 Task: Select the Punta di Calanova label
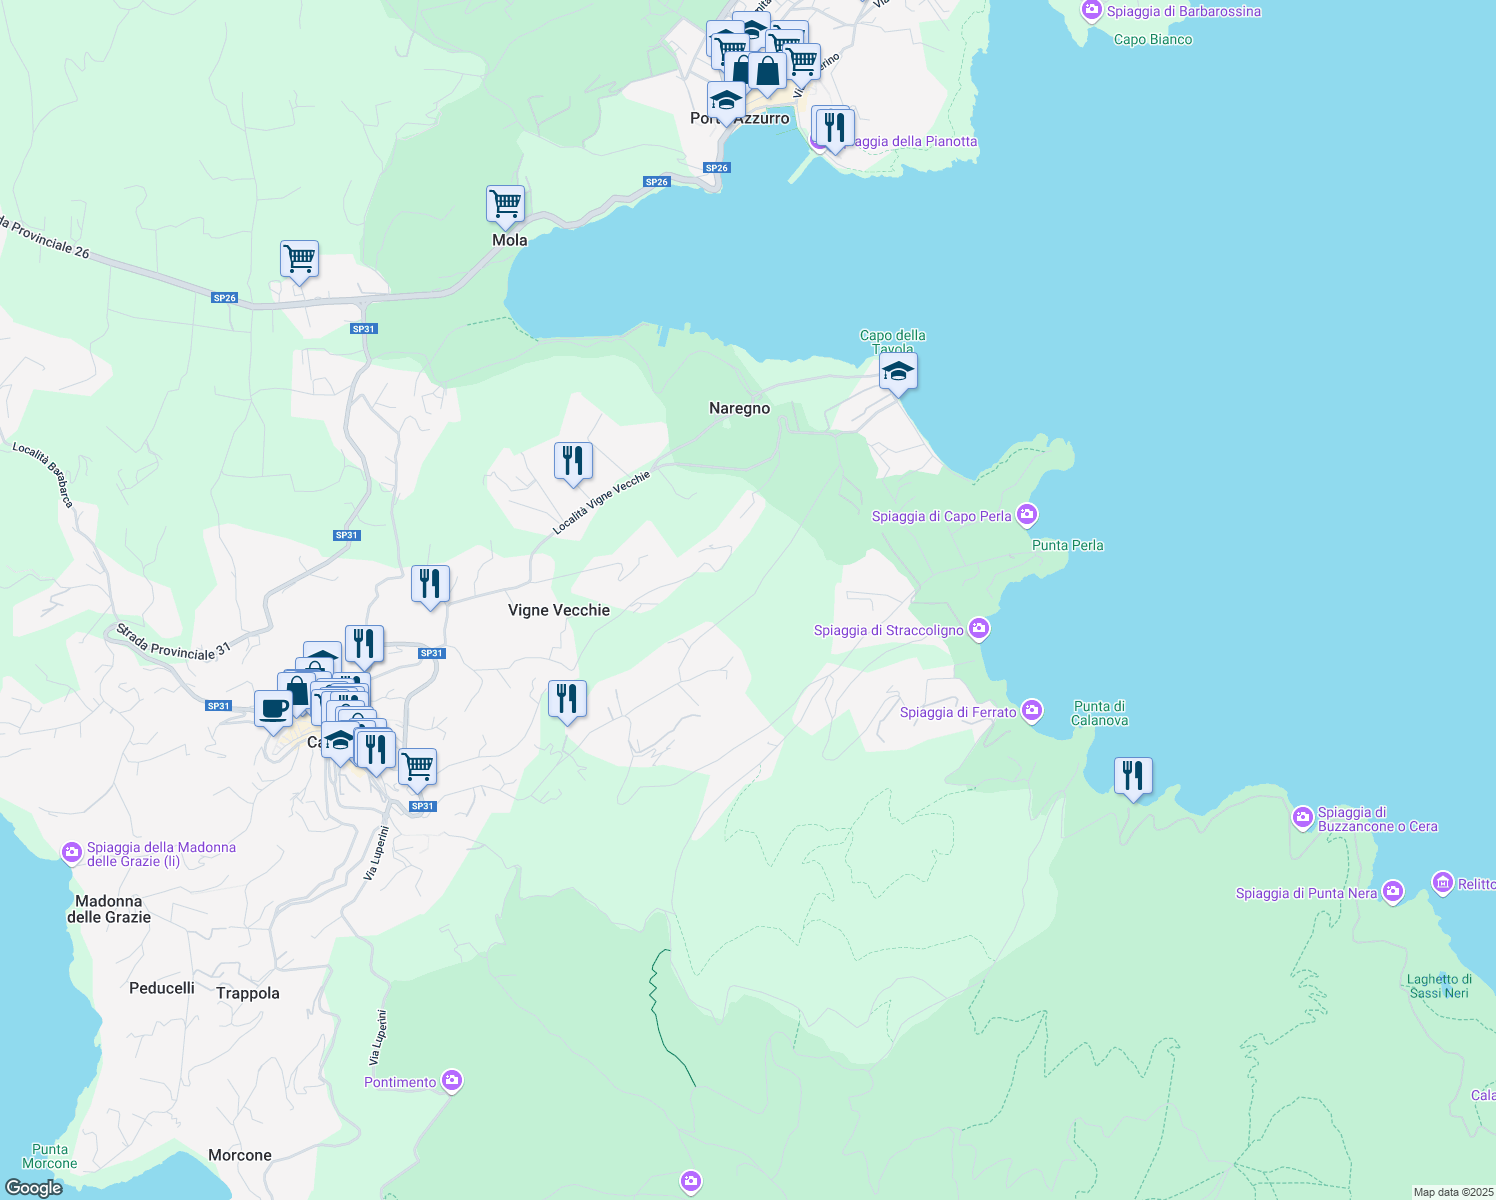pos(1100,713)
